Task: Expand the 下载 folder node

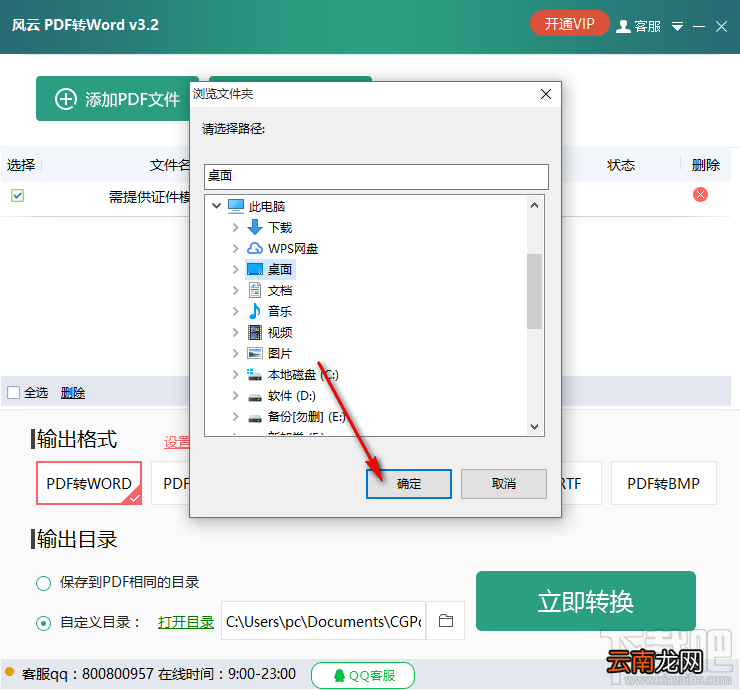Action: click(235, 227)
